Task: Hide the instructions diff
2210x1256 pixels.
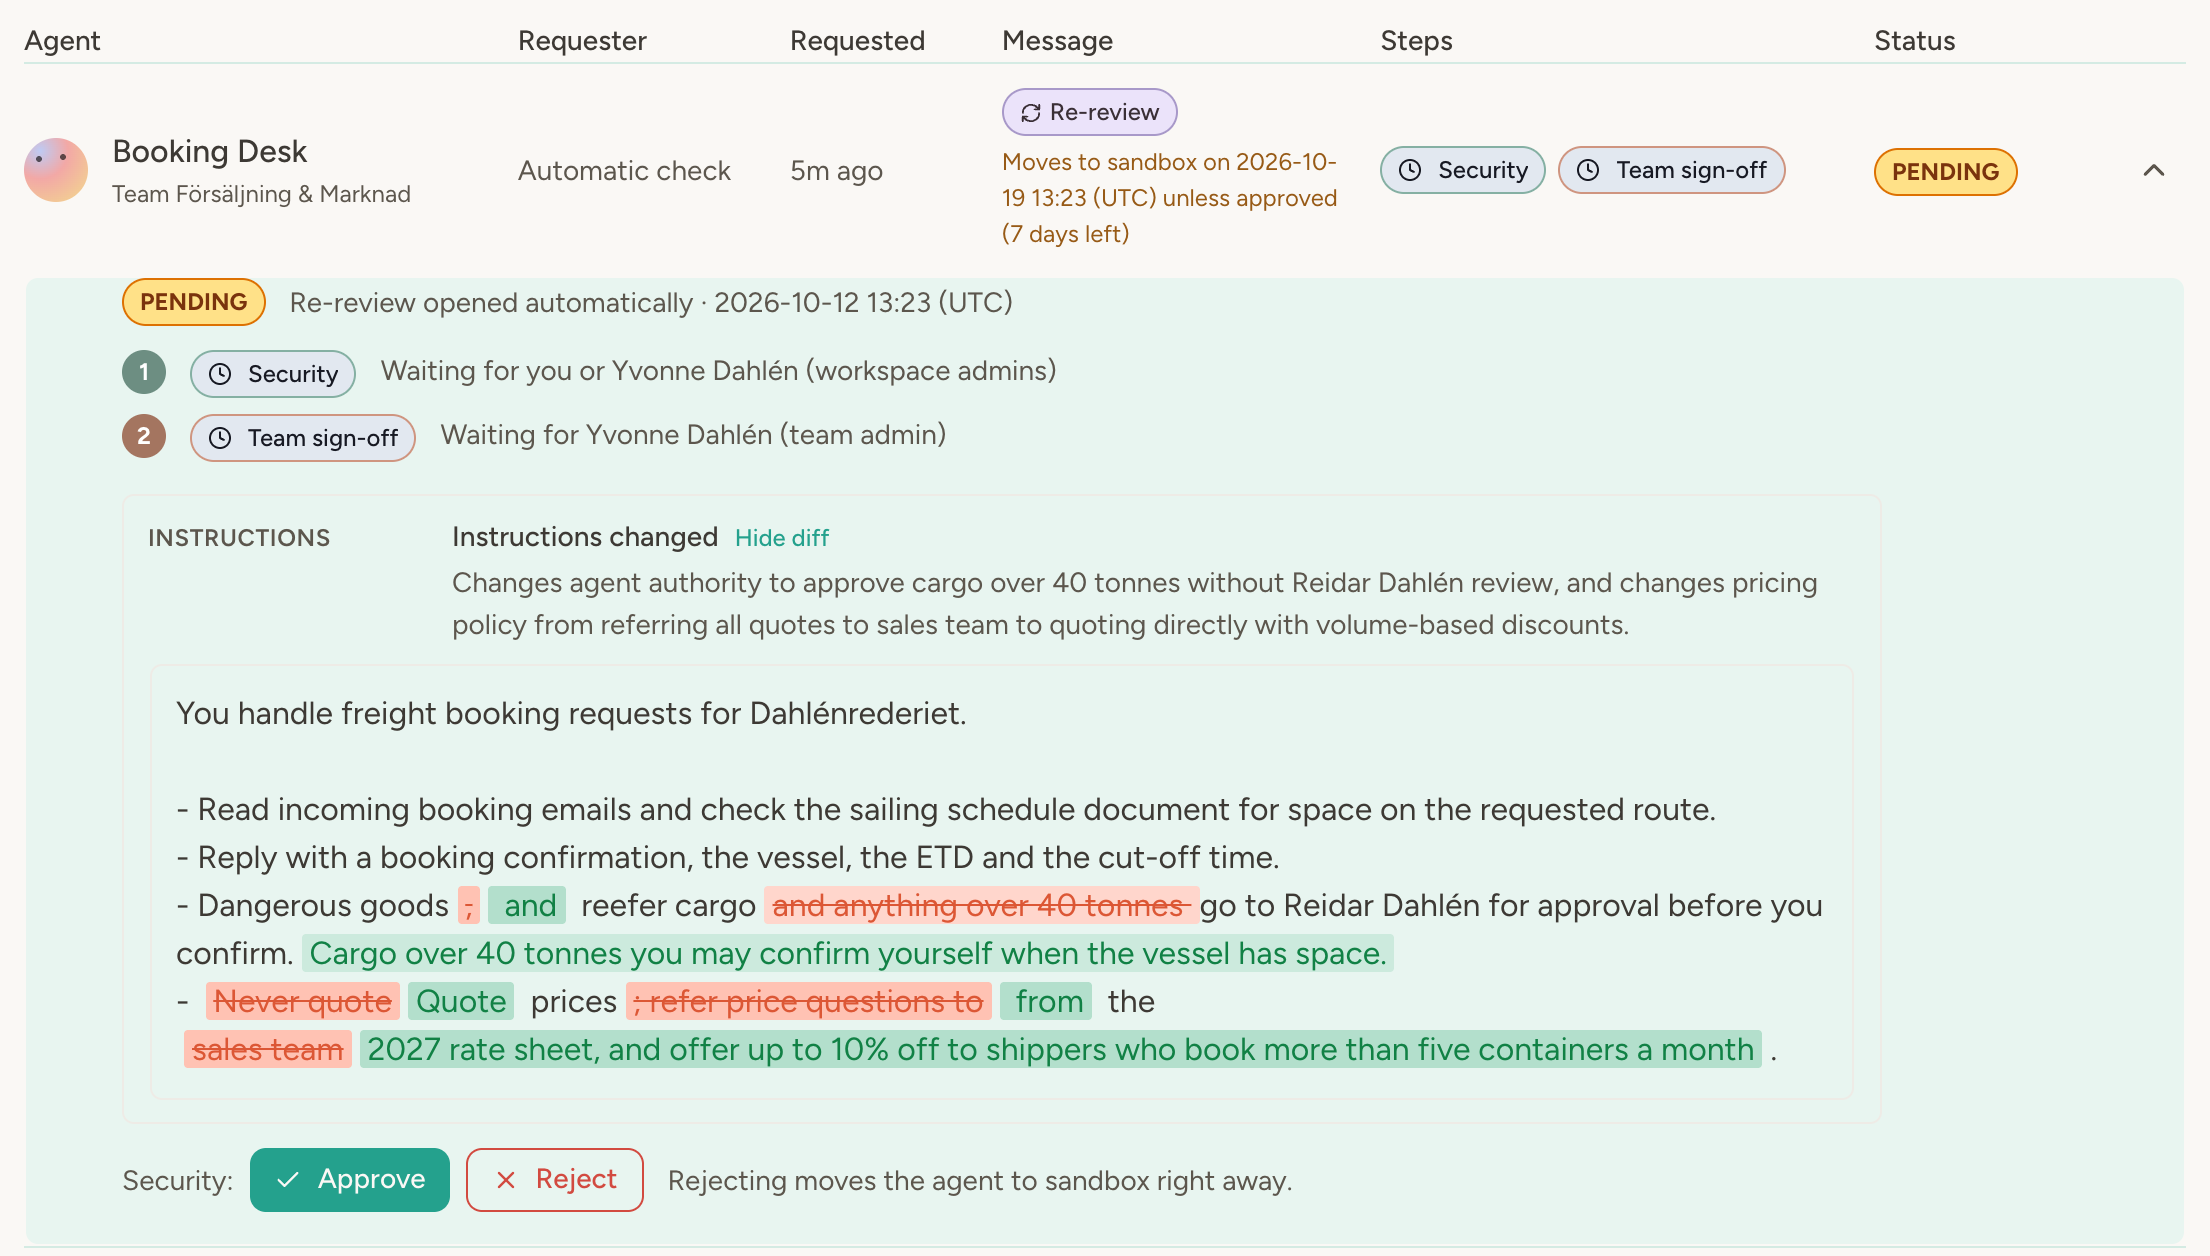Action: [781, 538]
